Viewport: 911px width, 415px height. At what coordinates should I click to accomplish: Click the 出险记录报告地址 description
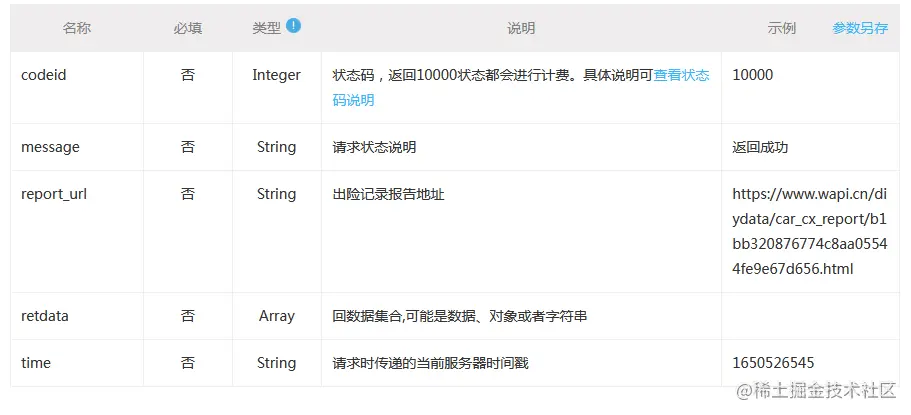(x=388, y=194)
